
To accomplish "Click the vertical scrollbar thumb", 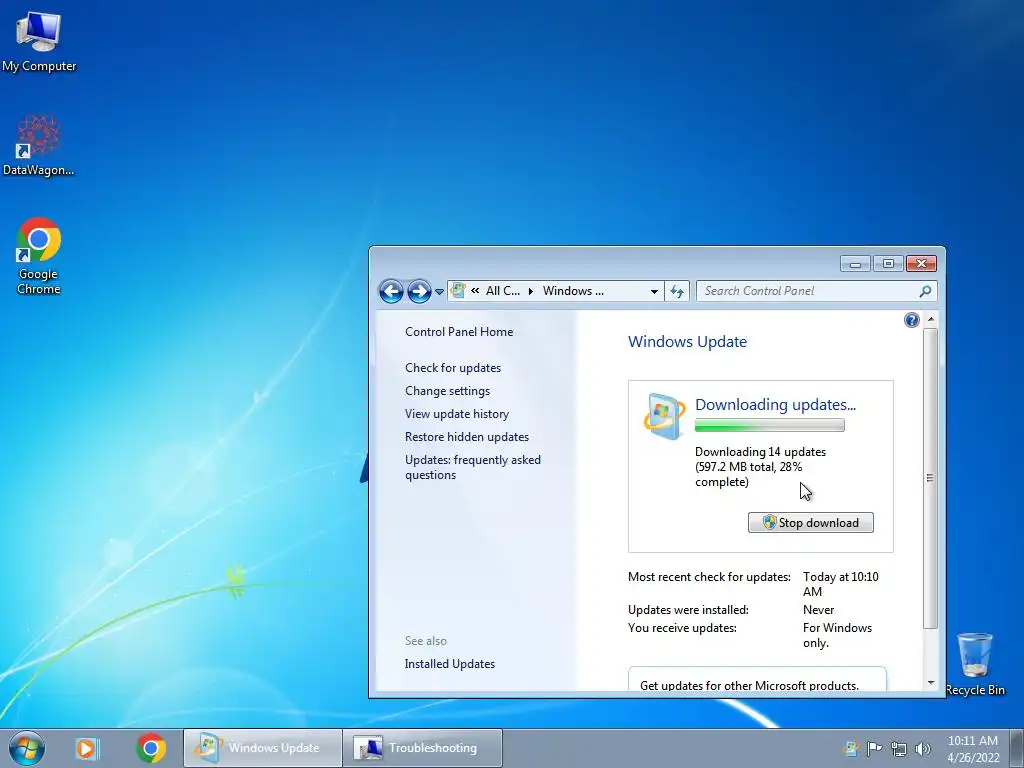I will 931,478.
